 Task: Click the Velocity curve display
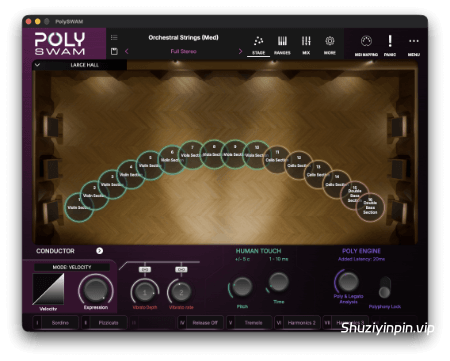48,289
